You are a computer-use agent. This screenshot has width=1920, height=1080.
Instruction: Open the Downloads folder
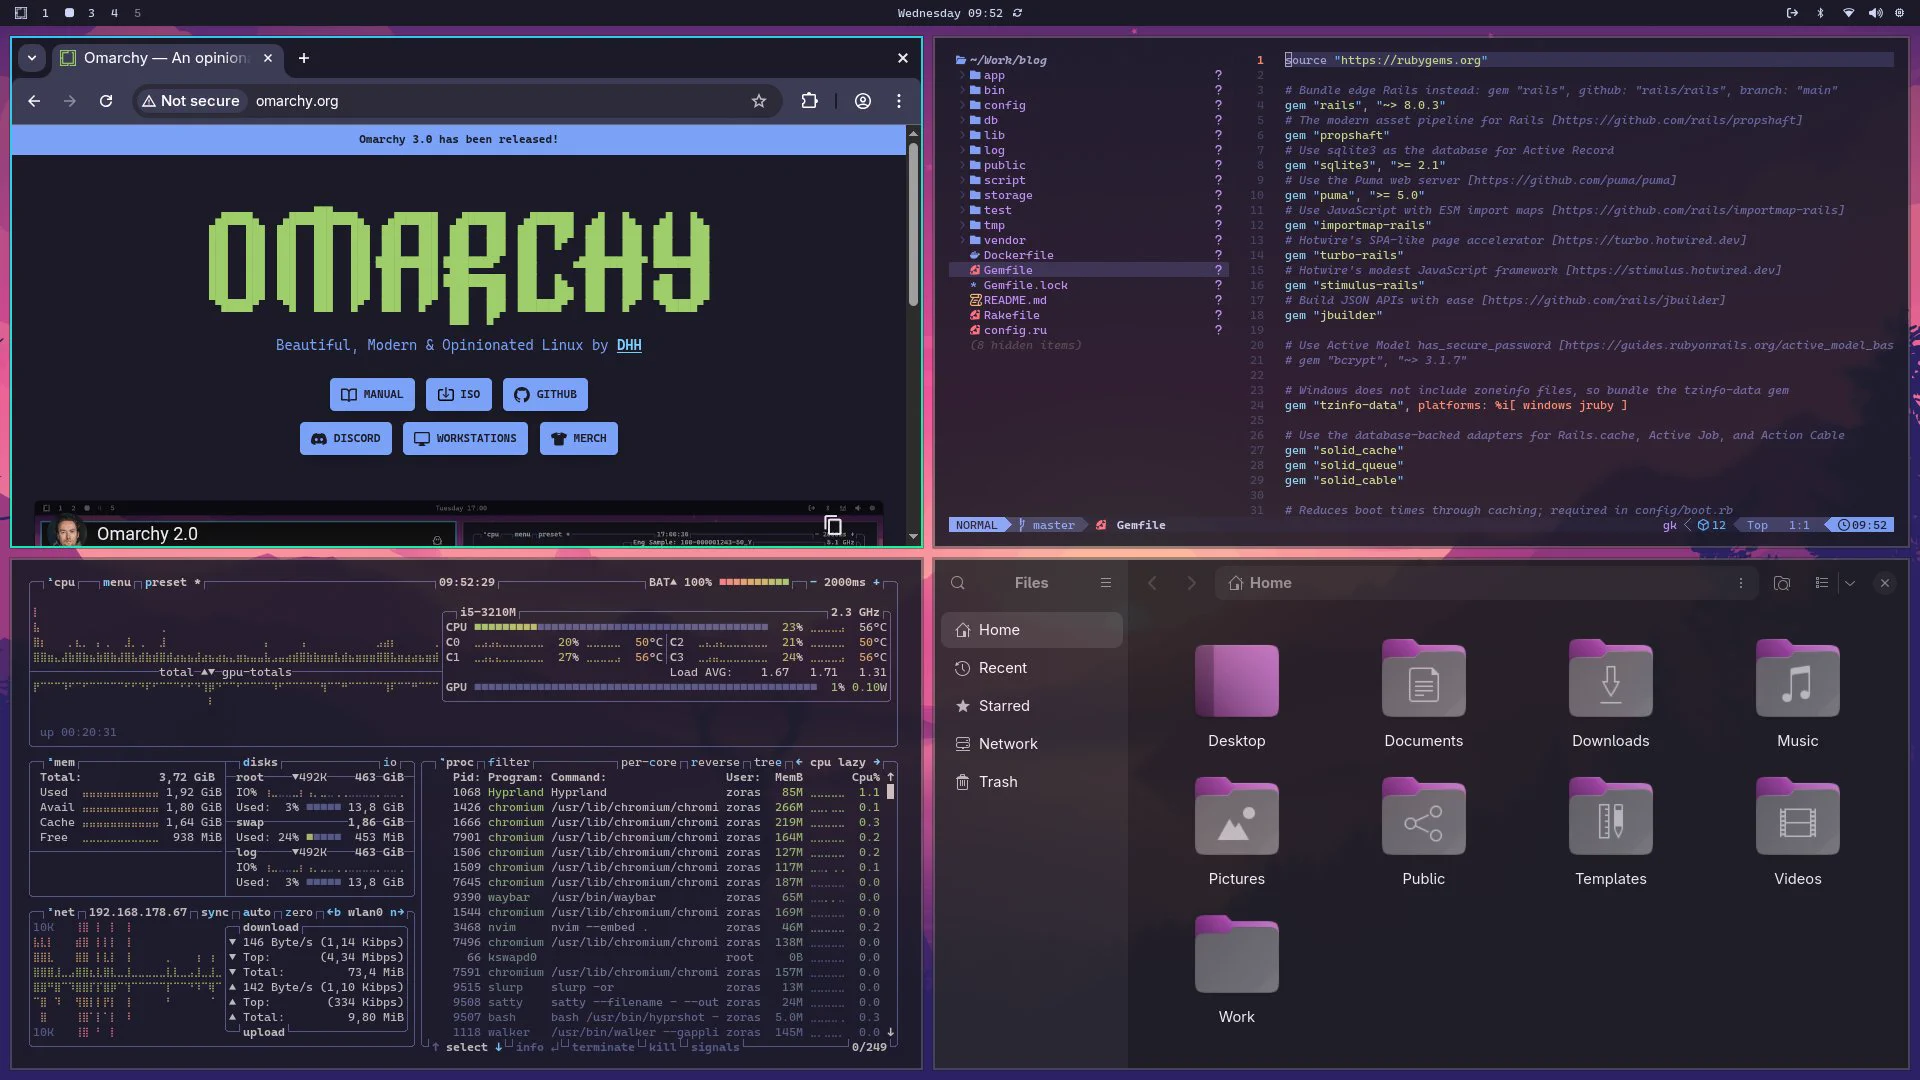(1611, 693)
